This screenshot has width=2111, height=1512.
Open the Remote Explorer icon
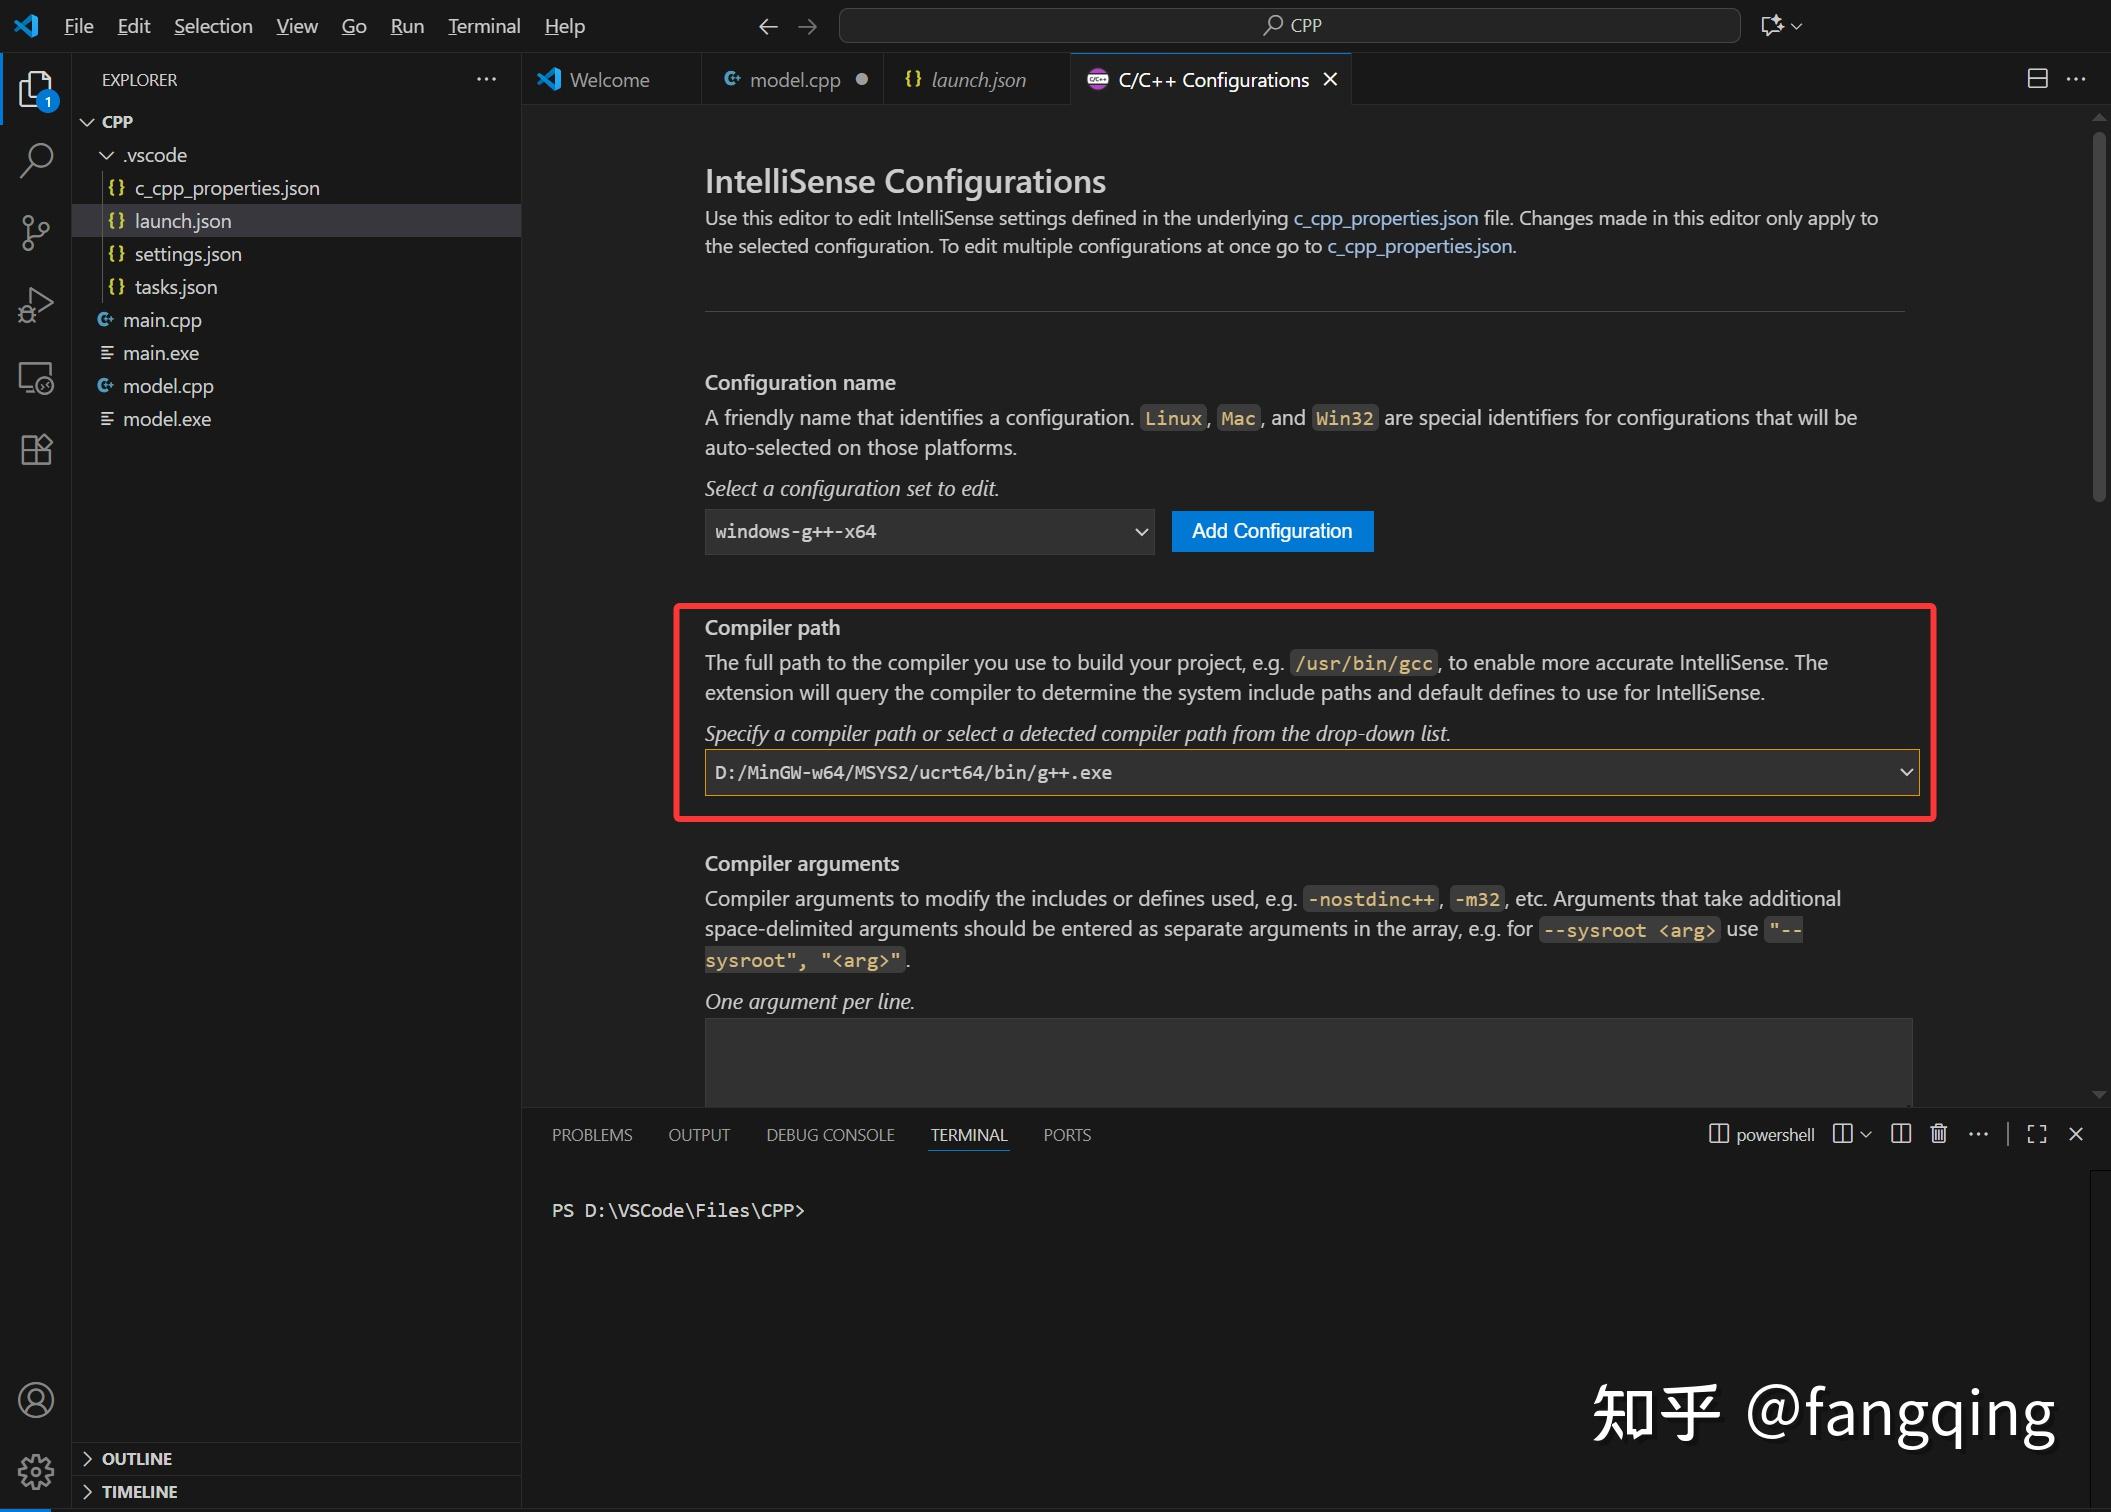[36, 377]
